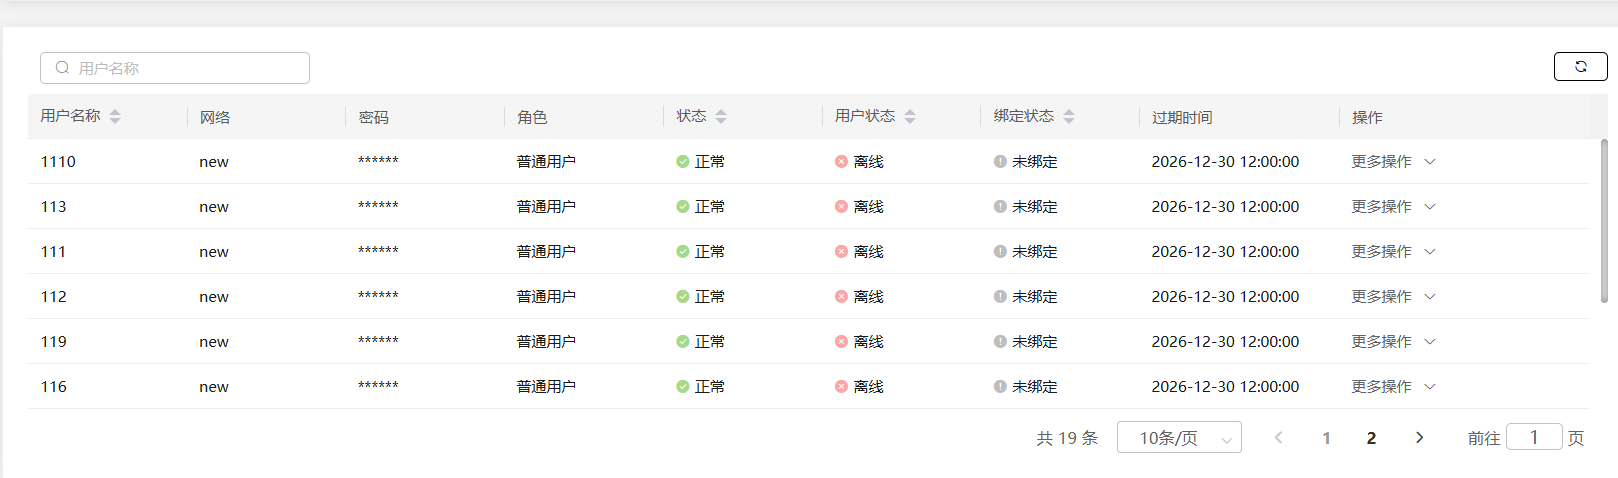This screenshot has height=478, width=1618.
Task: Select user name cell 113
Action: (54, 207)
